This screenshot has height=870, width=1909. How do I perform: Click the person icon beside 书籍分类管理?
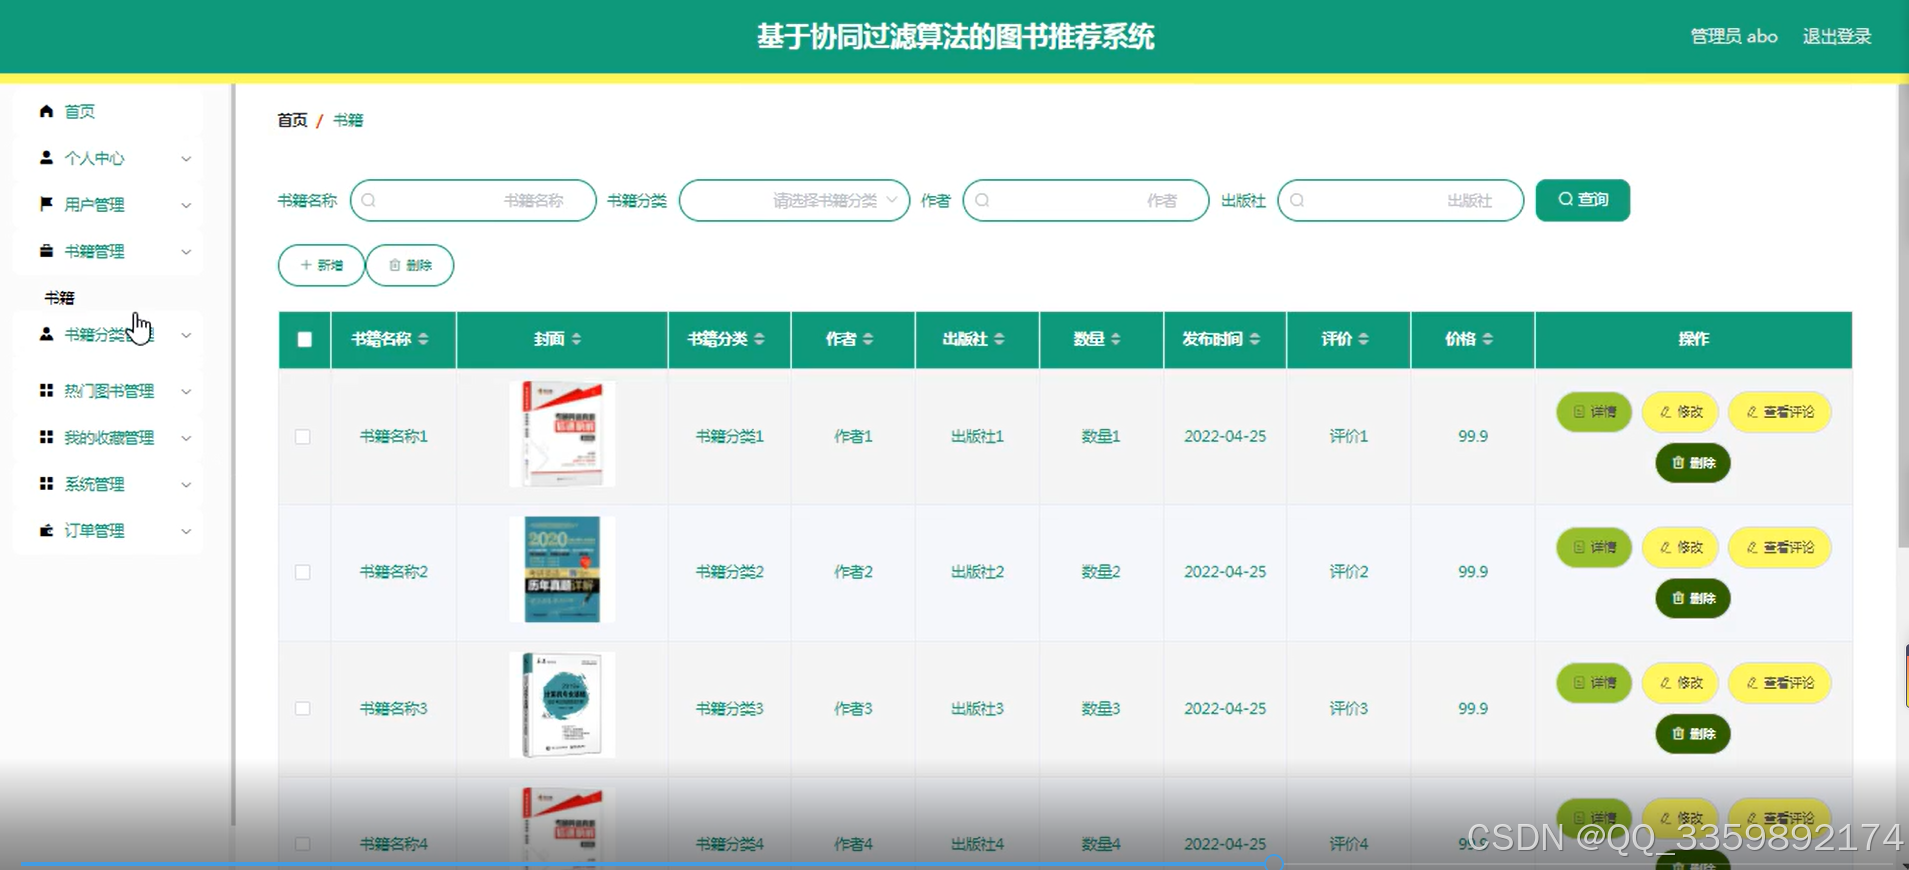click(x=46, y=334)
